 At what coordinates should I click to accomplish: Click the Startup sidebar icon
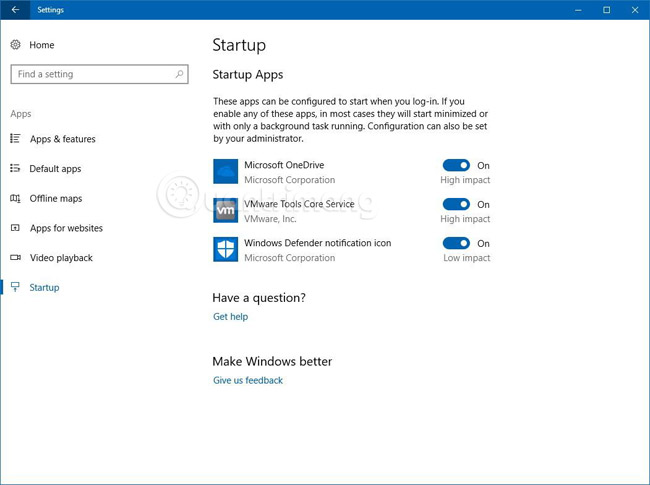(x=15, y=287)
